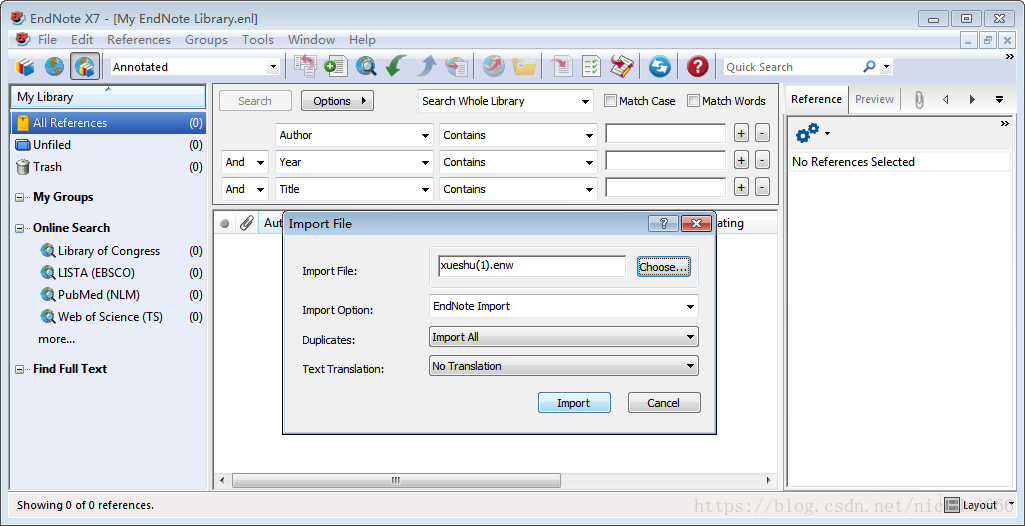1025x526 pixels.
Task: Select Integrated Library & Online Search Mode icon
Action: coord(85,67)
